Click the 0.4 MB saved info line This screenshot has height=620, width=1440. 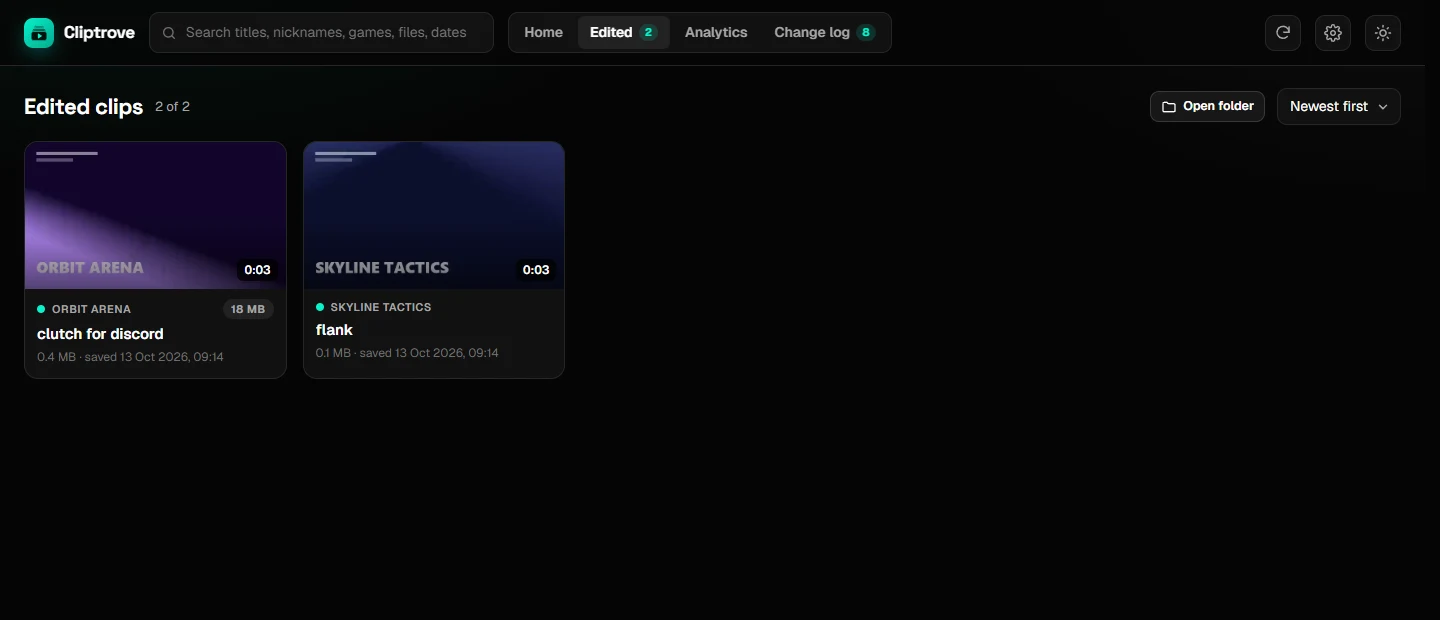[130, 357]
